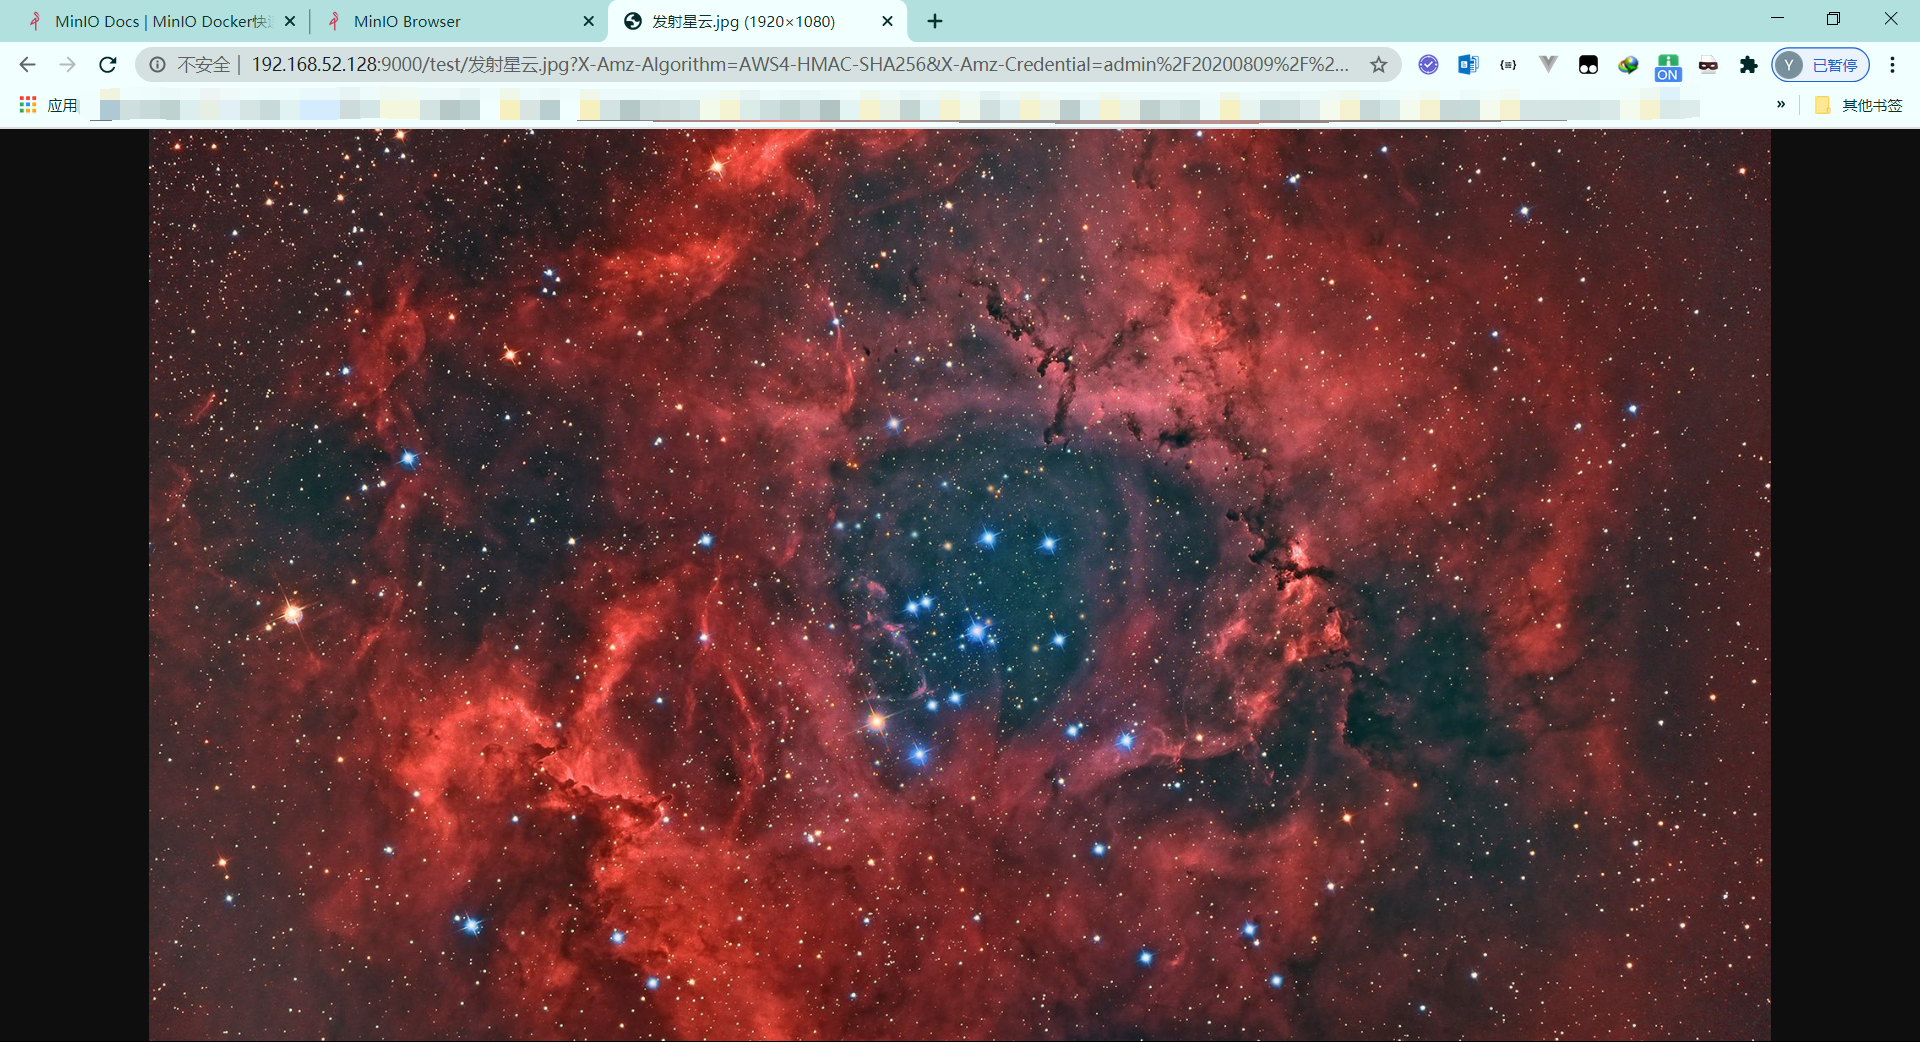Screen dimensions: 1920x1042
Task: Go back to the previous page
Action: 28,65
